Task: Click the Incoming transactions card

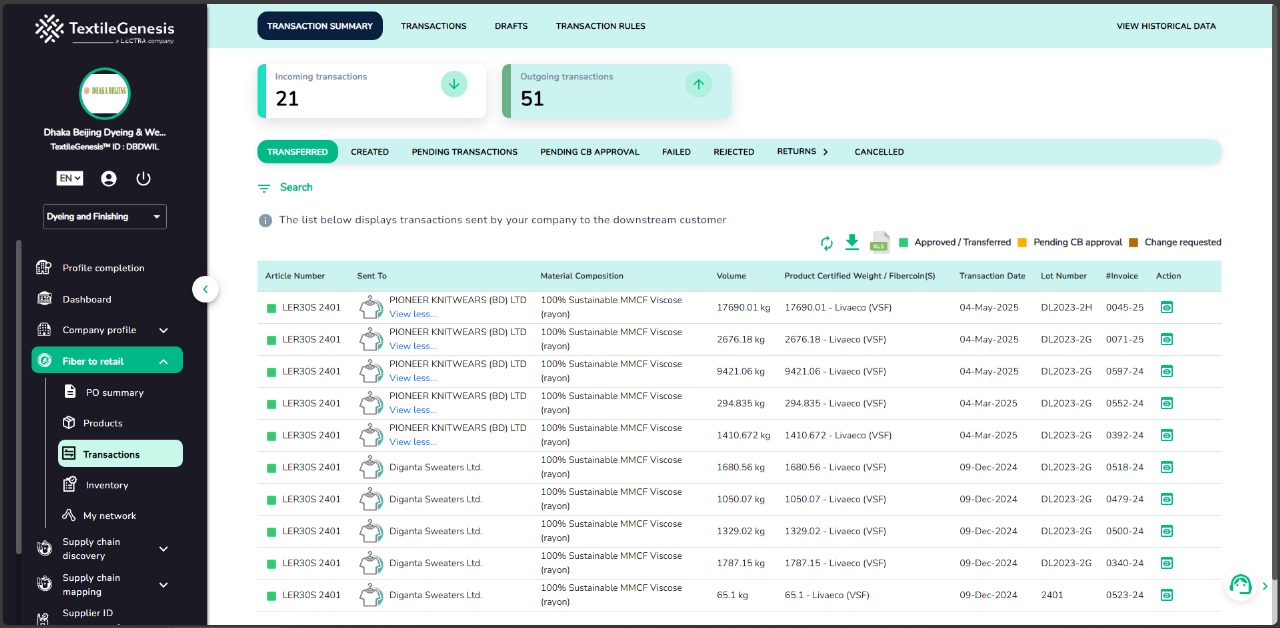Action: (x=372, y=91)
